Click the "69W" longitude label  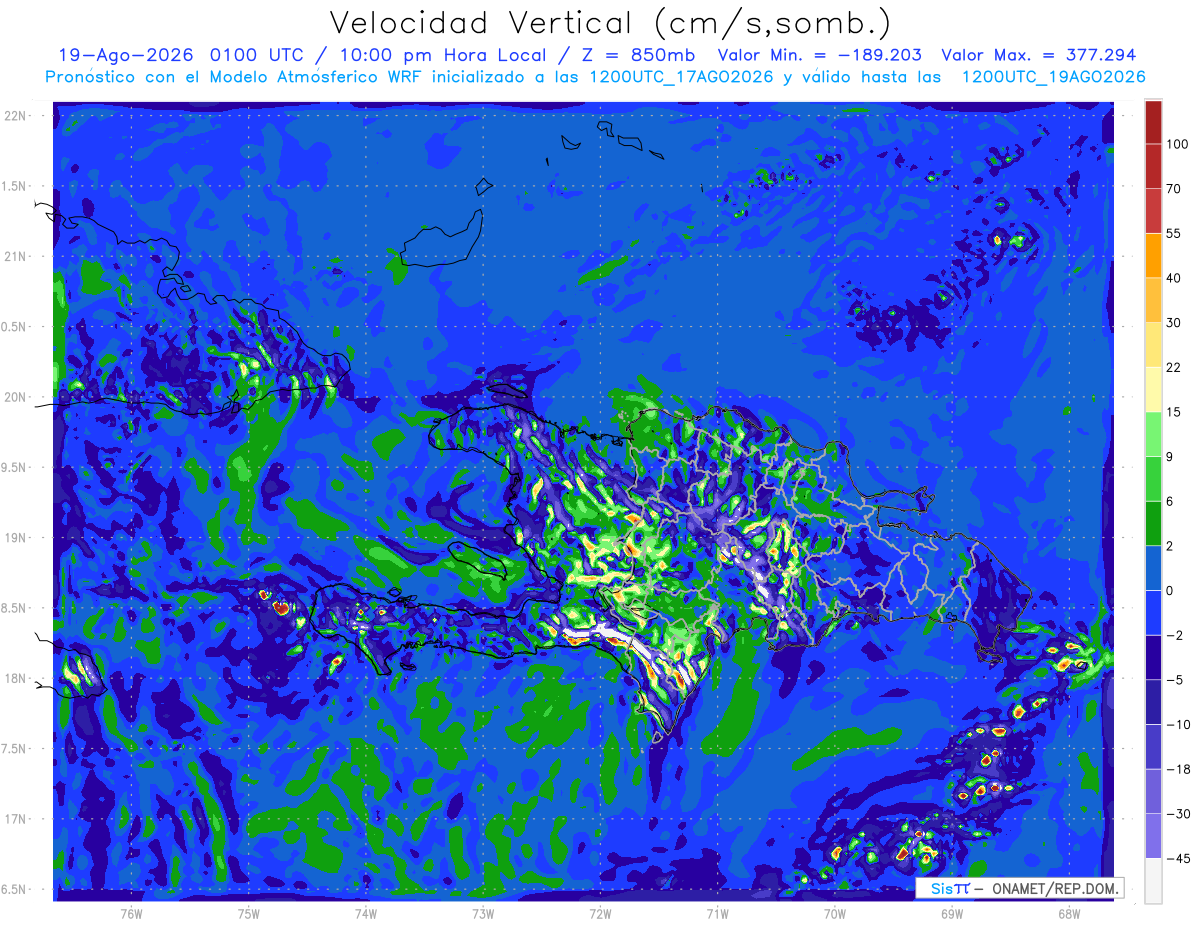point(951,912)
